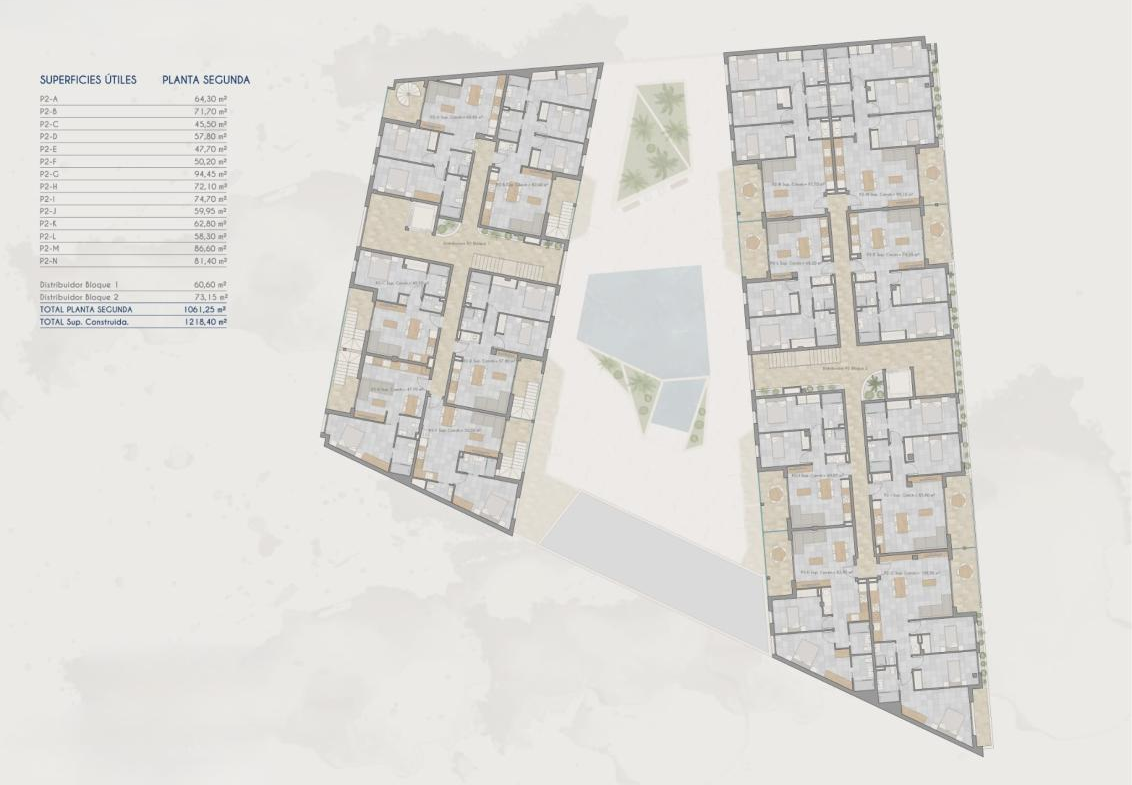Click the P2-M area value 86,60 m²
Viewport: 1132px width, 785px height.
coord(211,248)
